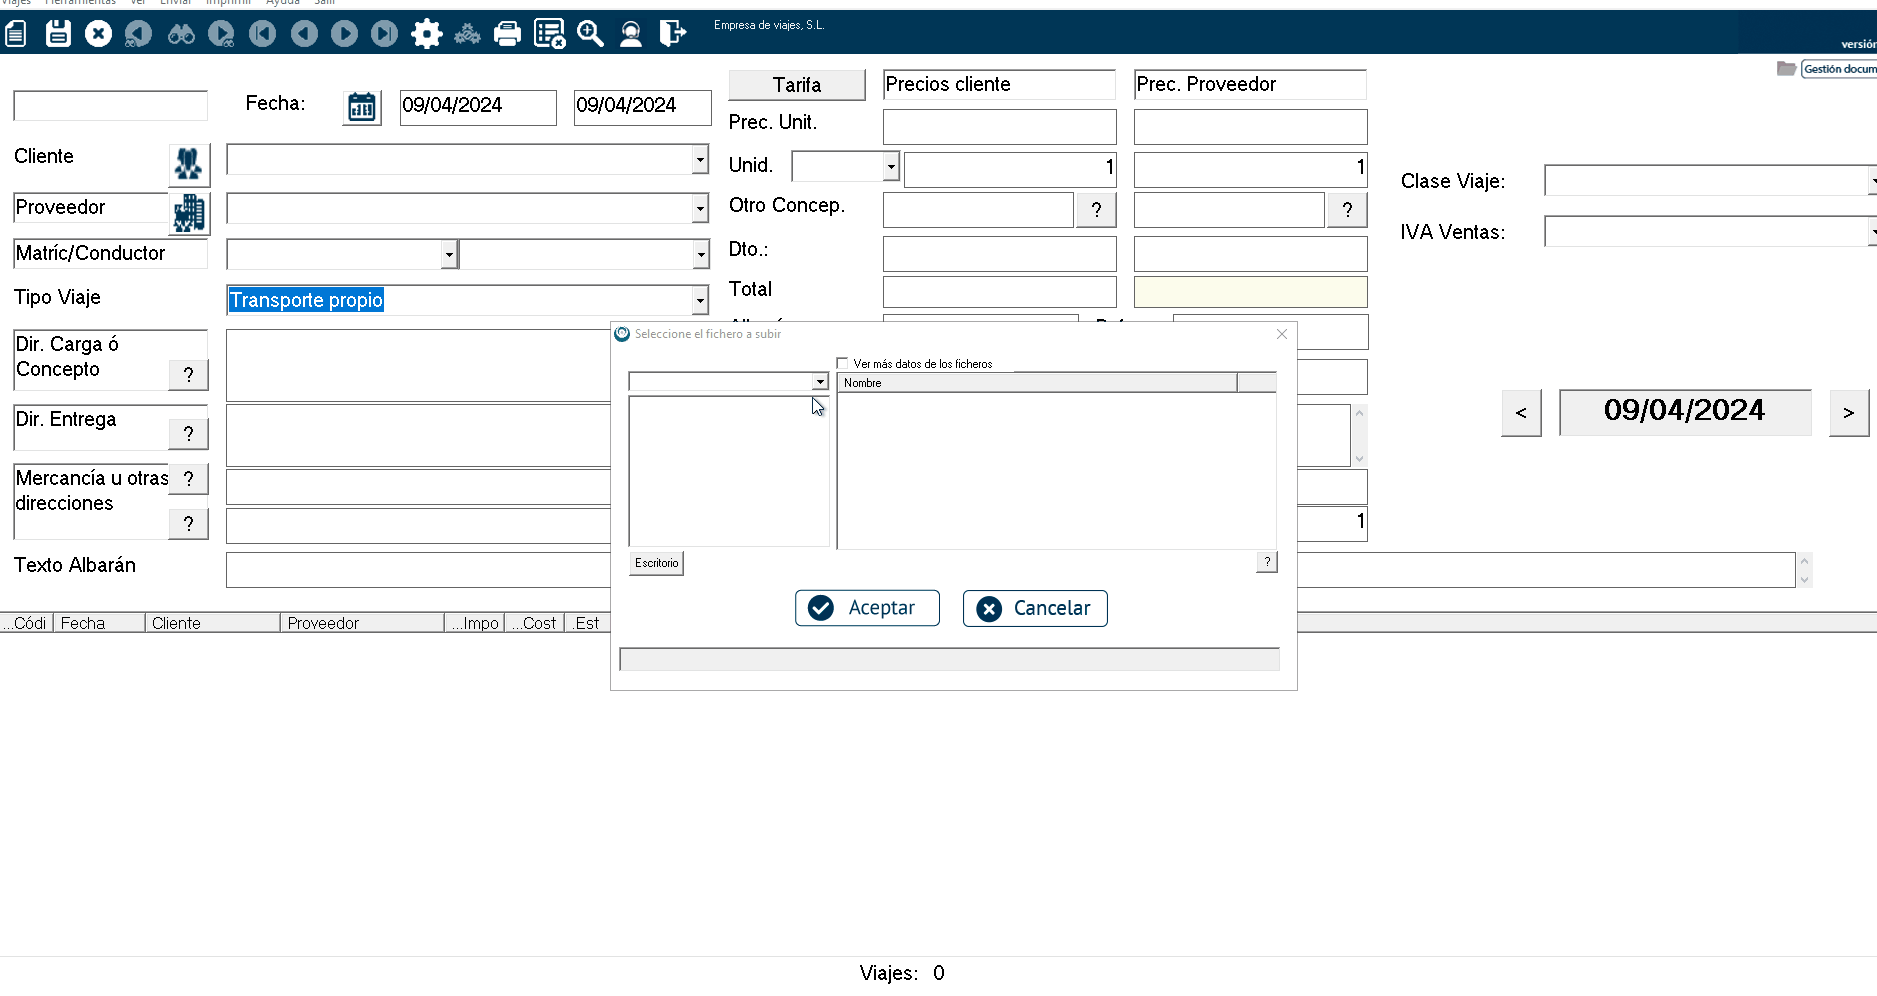Click the printer icon in toolbar
Viewport: 1877px width, 996px height.
[x=508, y=34]
